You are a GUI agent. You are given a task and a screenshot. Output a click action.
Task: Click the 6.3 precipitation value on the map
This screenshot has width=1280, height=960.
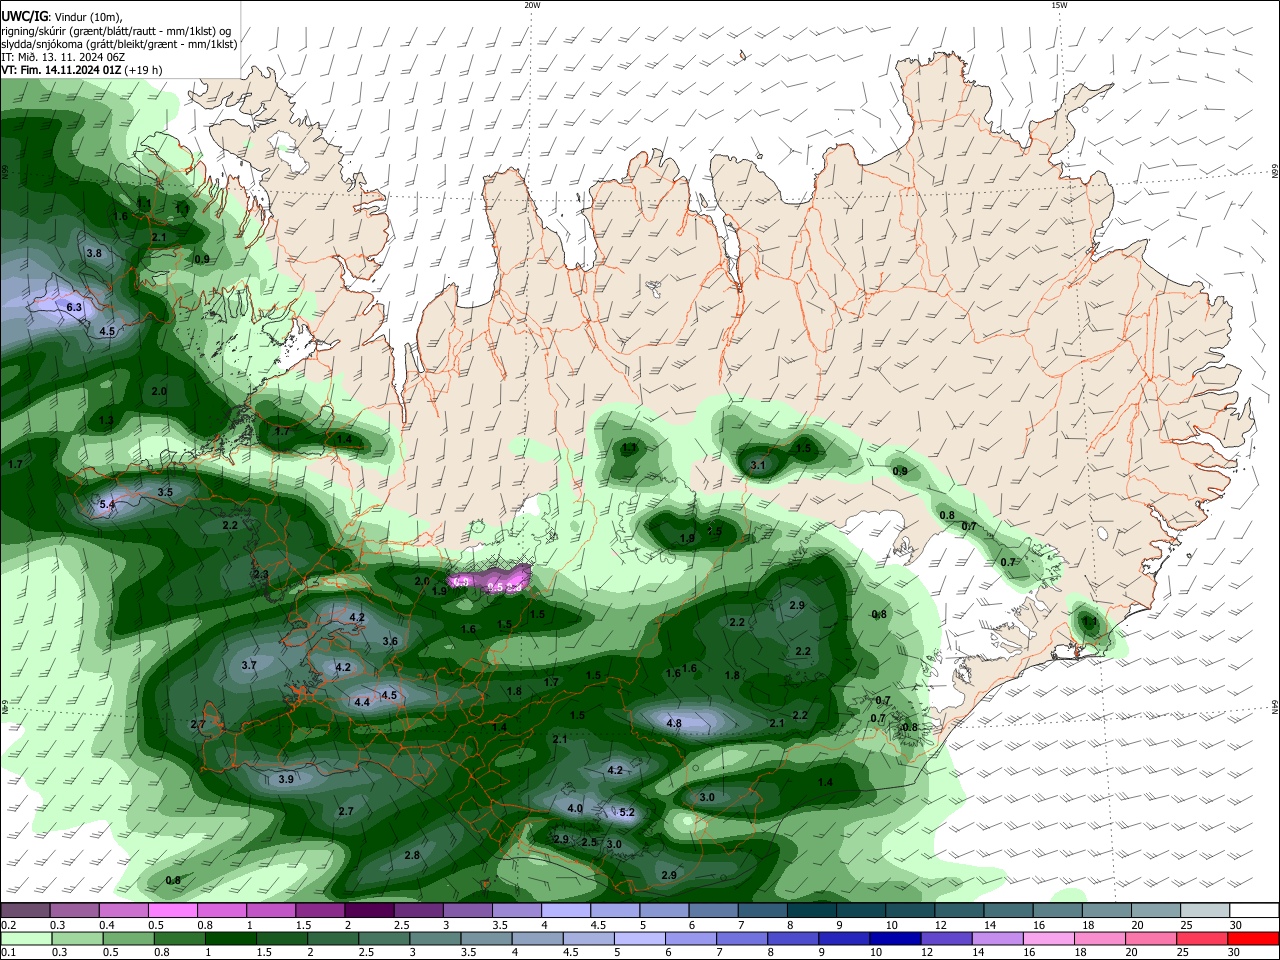pyautogui.click(x=74, y=307)
